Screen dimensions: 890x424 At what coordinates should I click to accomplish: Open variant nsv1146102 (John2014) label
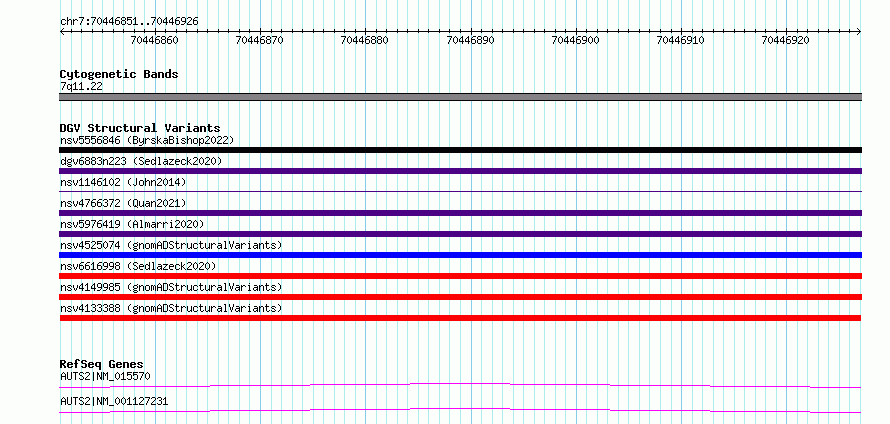[x=123, y=182]
